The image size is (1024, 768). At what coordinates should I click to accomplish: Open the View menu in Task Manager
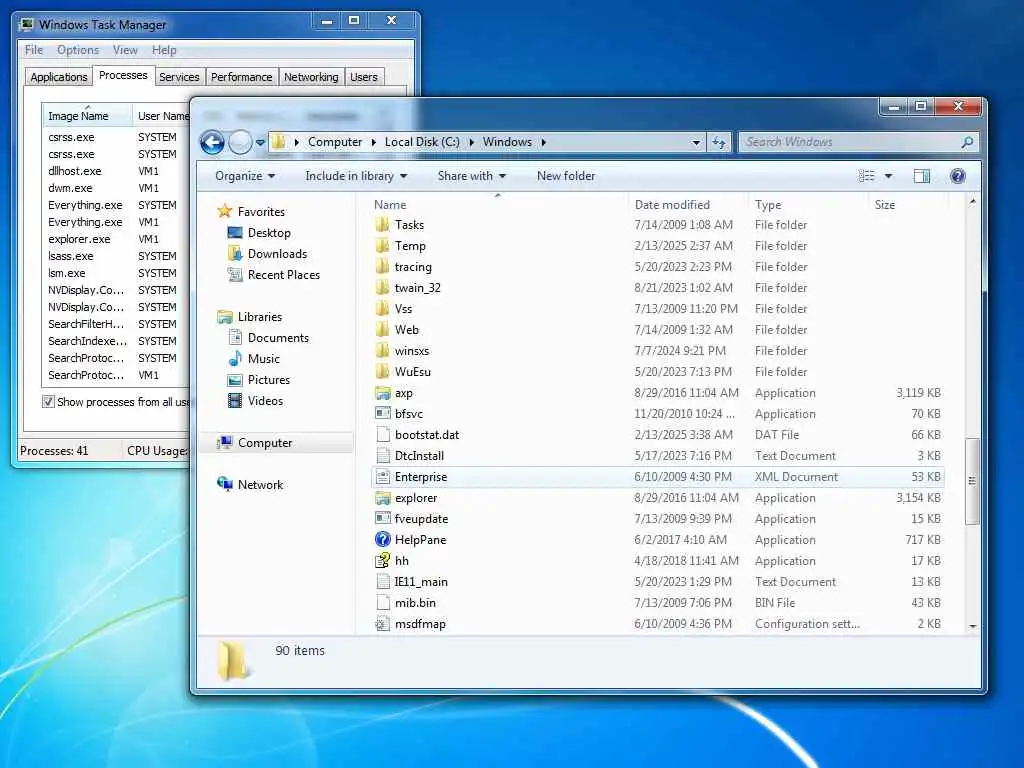[125, 50]
